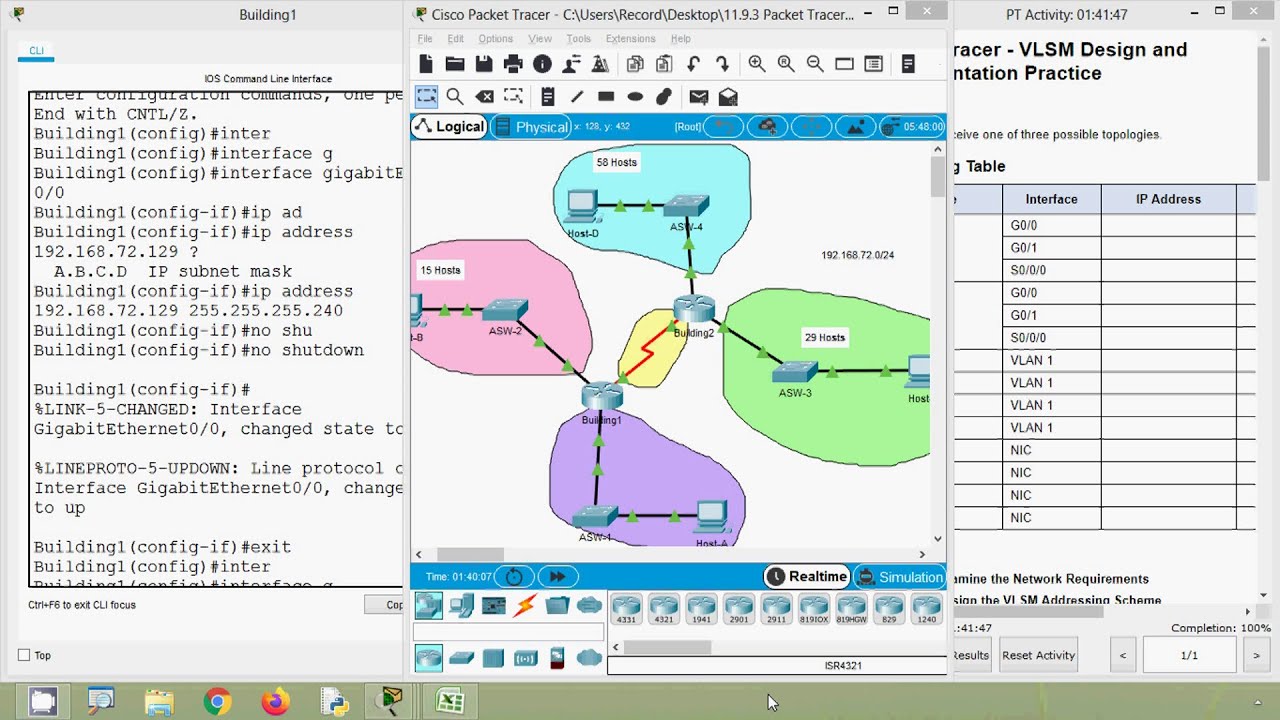The image size is (1280, 720).
Task: Select the Switches subcategory icon
Action: [461, 658]
